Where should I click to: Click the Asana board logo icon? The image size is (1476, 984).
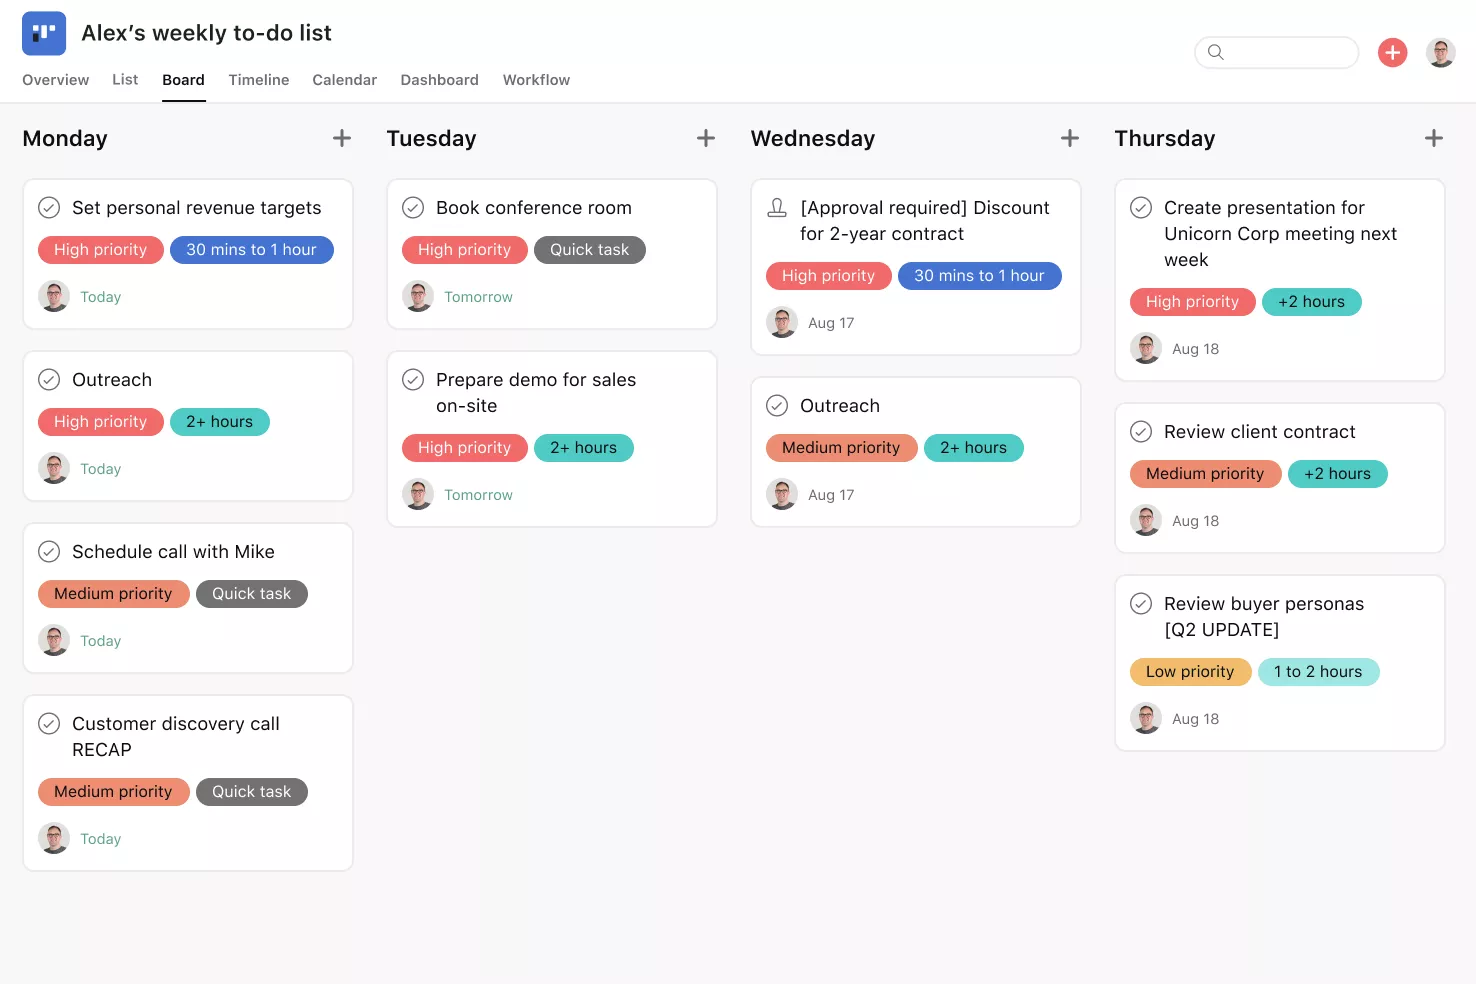[x=43, y=33]
